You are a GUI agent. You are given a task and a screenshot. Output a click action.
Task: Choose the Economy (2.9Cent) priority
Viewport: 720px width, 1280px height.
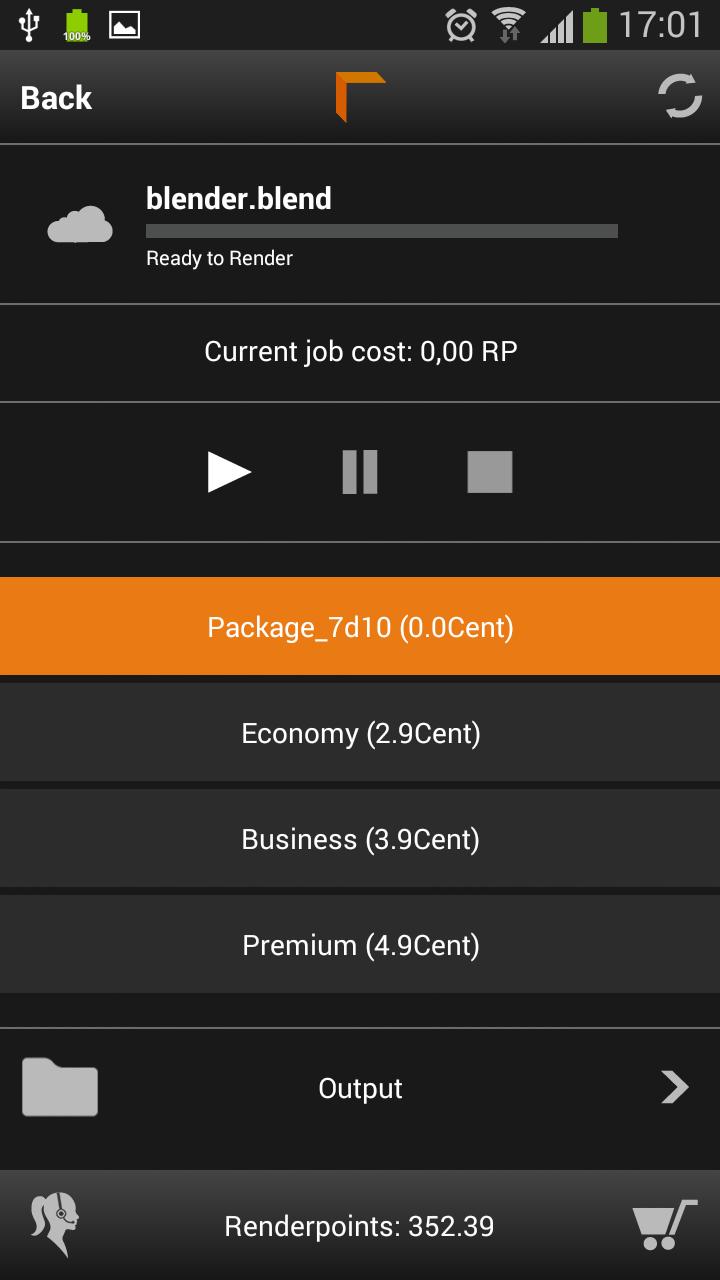(360, 733)
